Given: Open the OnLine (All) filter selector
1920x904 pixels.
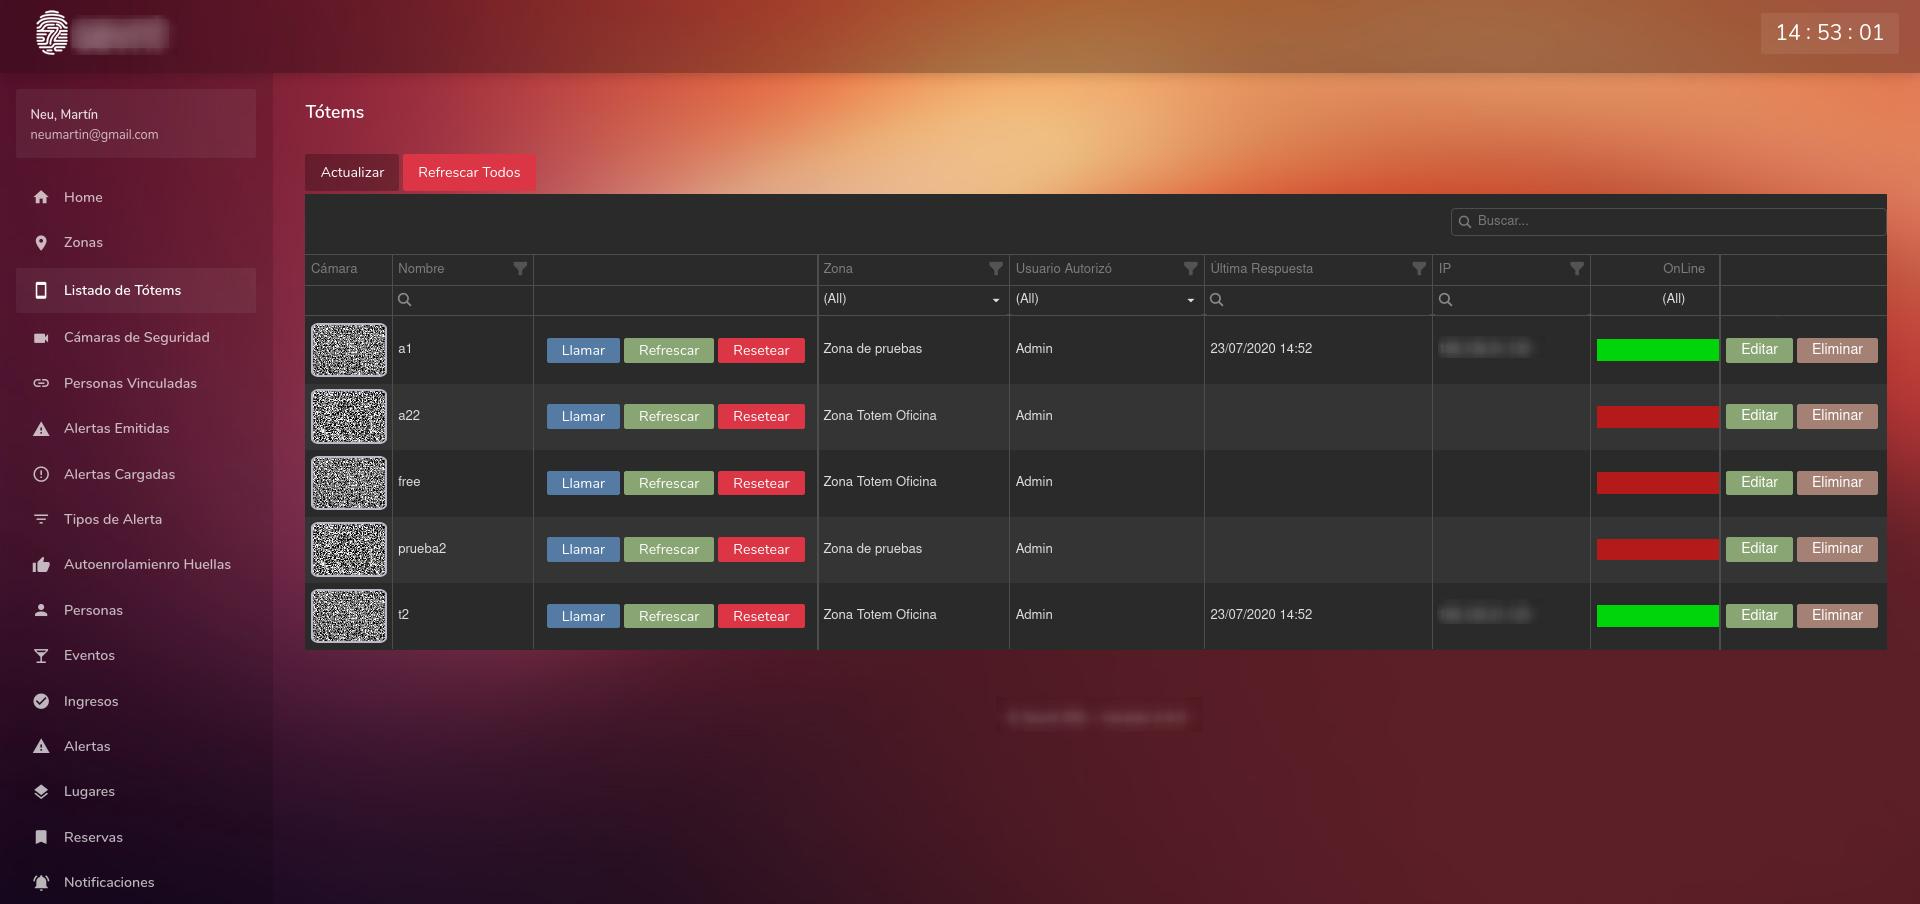Looking at the screenshot, I should click(x=1673, y=299).
